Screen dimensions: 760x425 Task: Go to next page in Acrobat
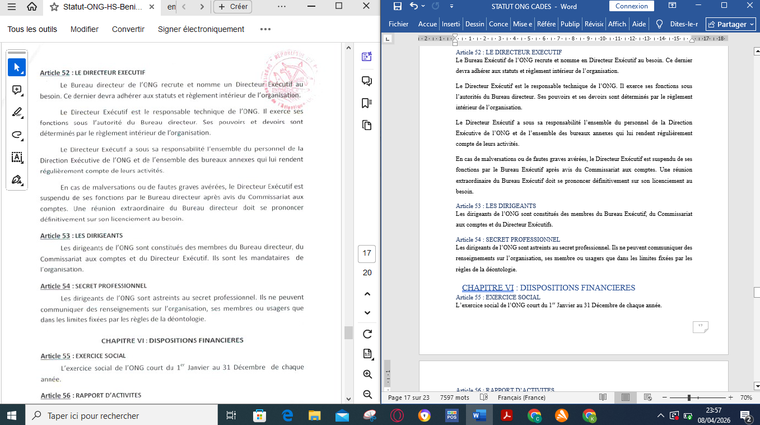click(367, 313)
